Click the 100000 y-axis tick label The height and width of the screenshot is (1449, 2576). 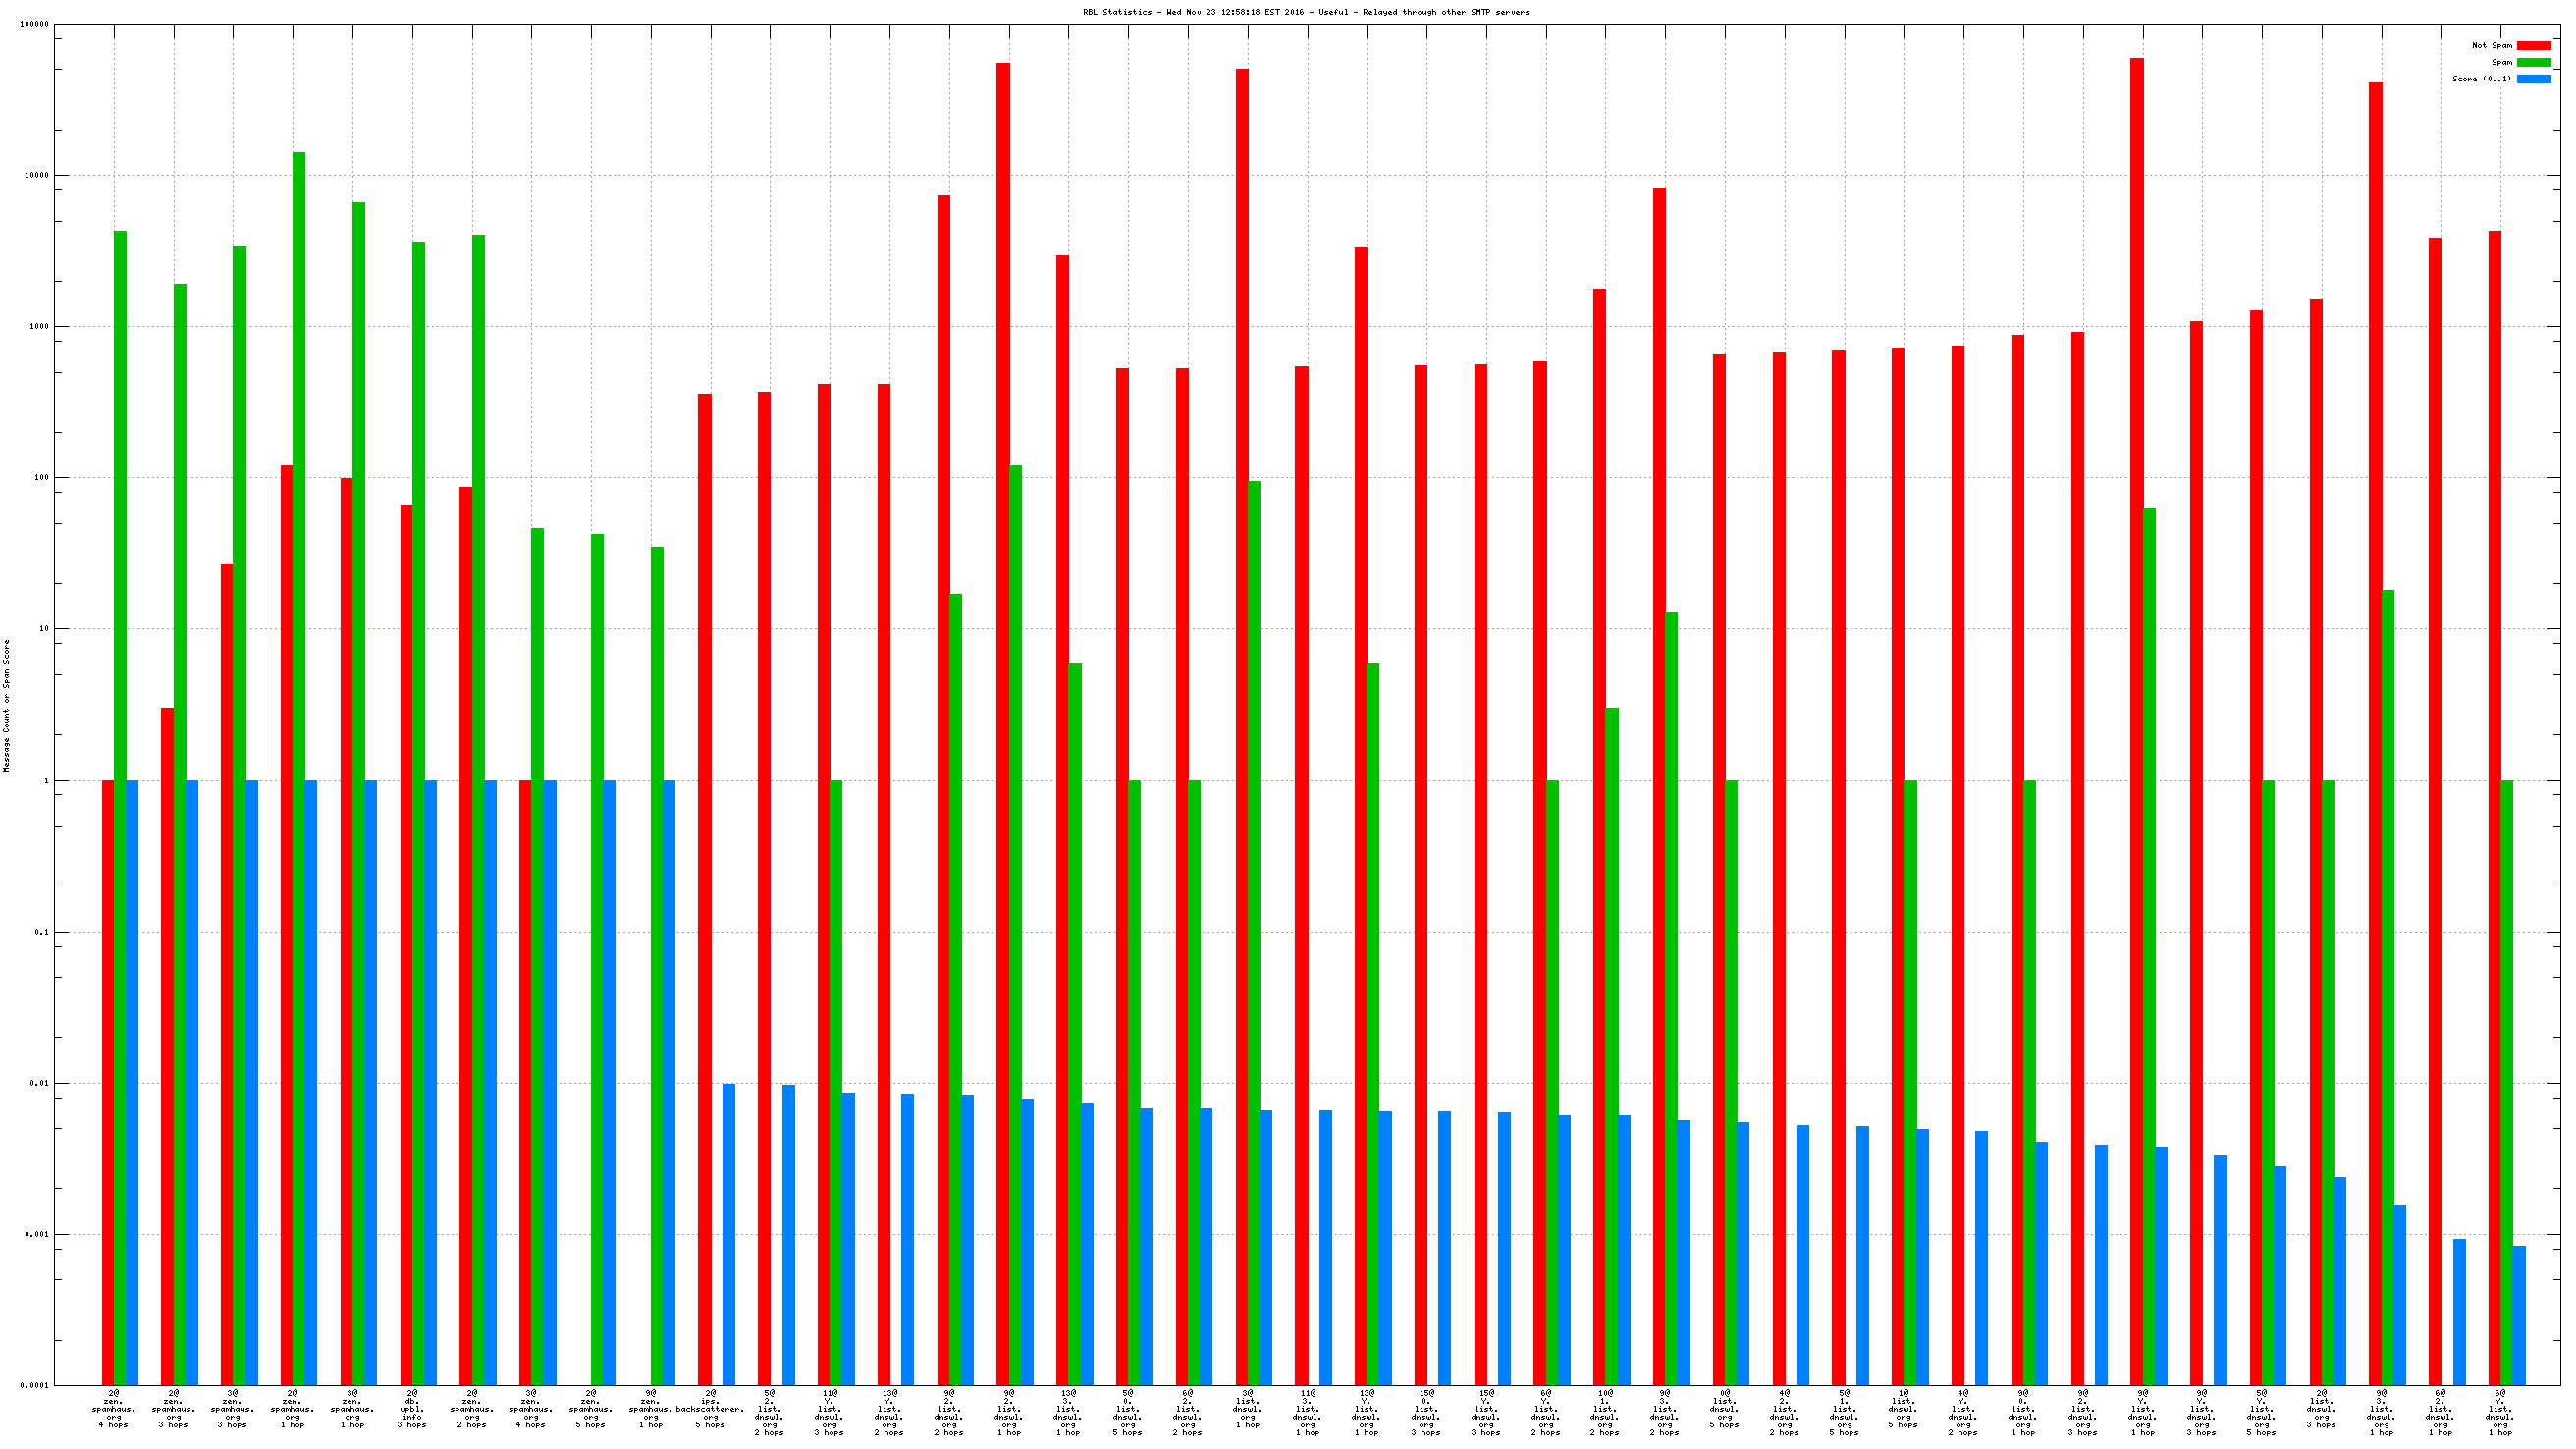point(34,24)
